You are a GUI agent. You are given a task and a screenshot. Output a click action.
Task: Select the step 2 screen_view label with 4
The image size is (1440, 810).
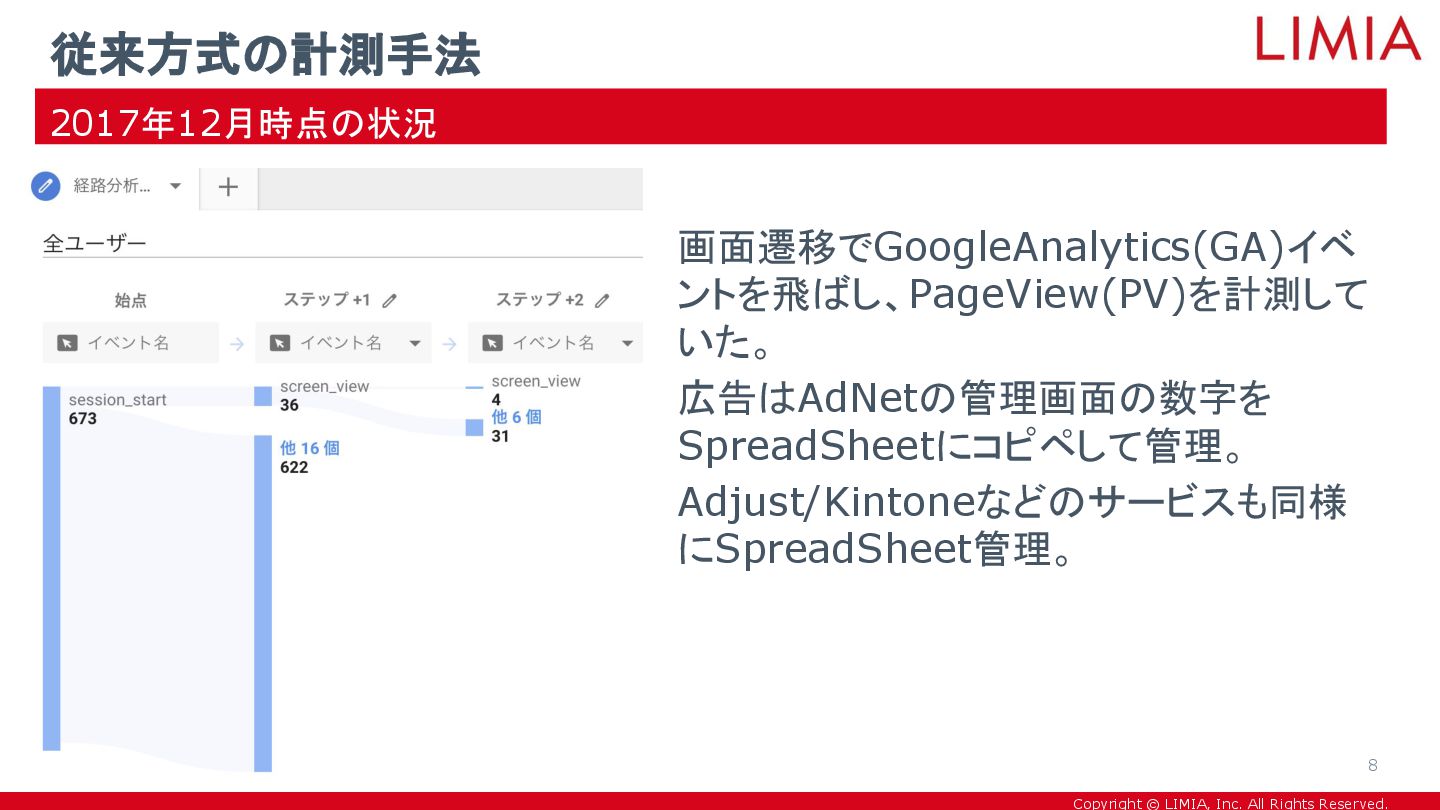point(536,381)
